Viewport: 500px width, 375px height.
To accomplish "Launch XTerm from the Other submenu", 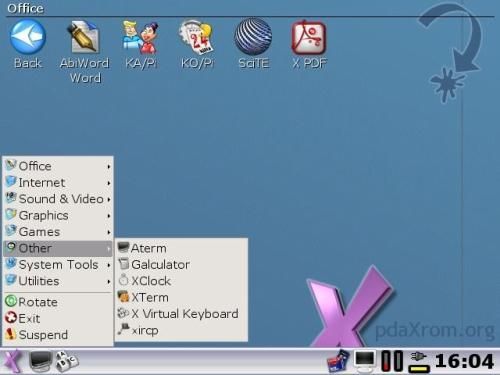I will point(181,297).
